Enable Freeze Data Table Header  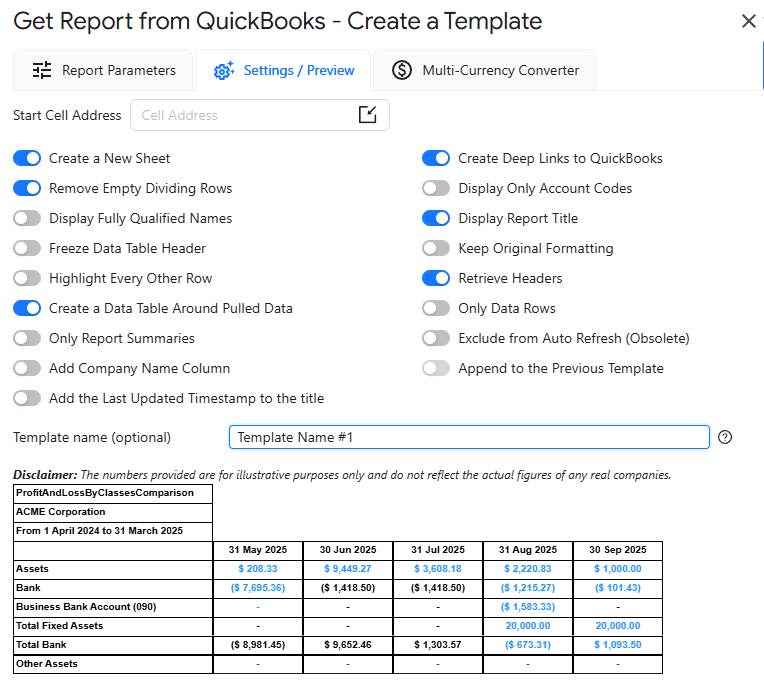pos(28,248)
